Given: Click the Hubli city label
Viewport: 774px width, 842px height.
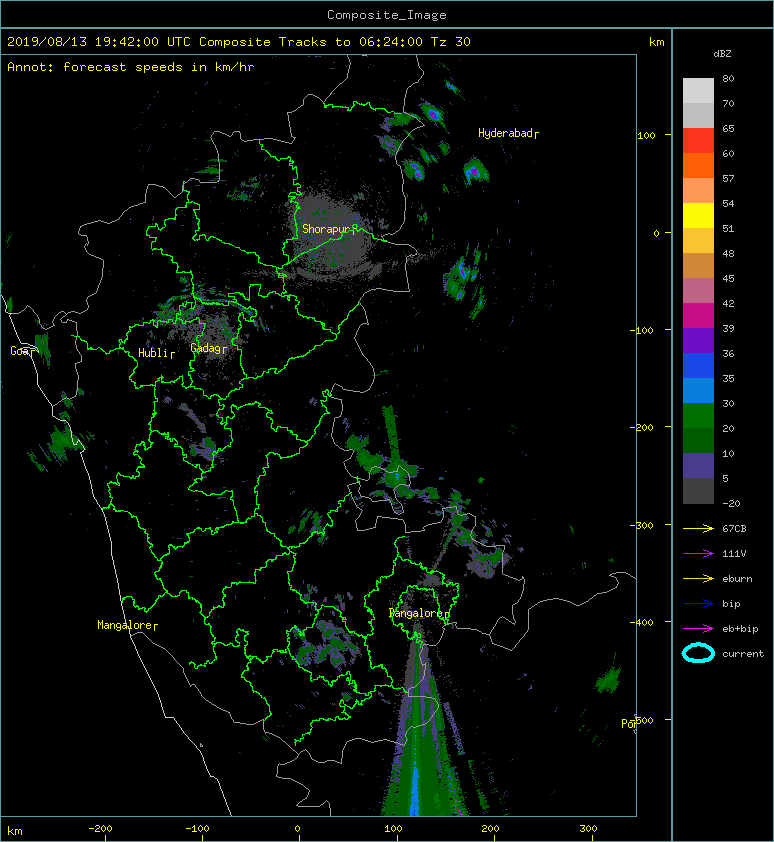Looking at the screenshot, I should click(156, 353).
